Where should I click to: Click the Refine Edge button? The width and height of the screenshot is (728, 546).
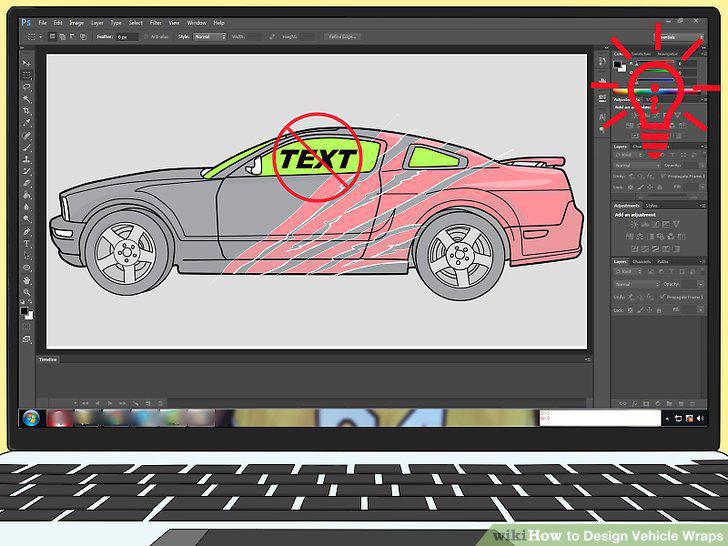342,37
